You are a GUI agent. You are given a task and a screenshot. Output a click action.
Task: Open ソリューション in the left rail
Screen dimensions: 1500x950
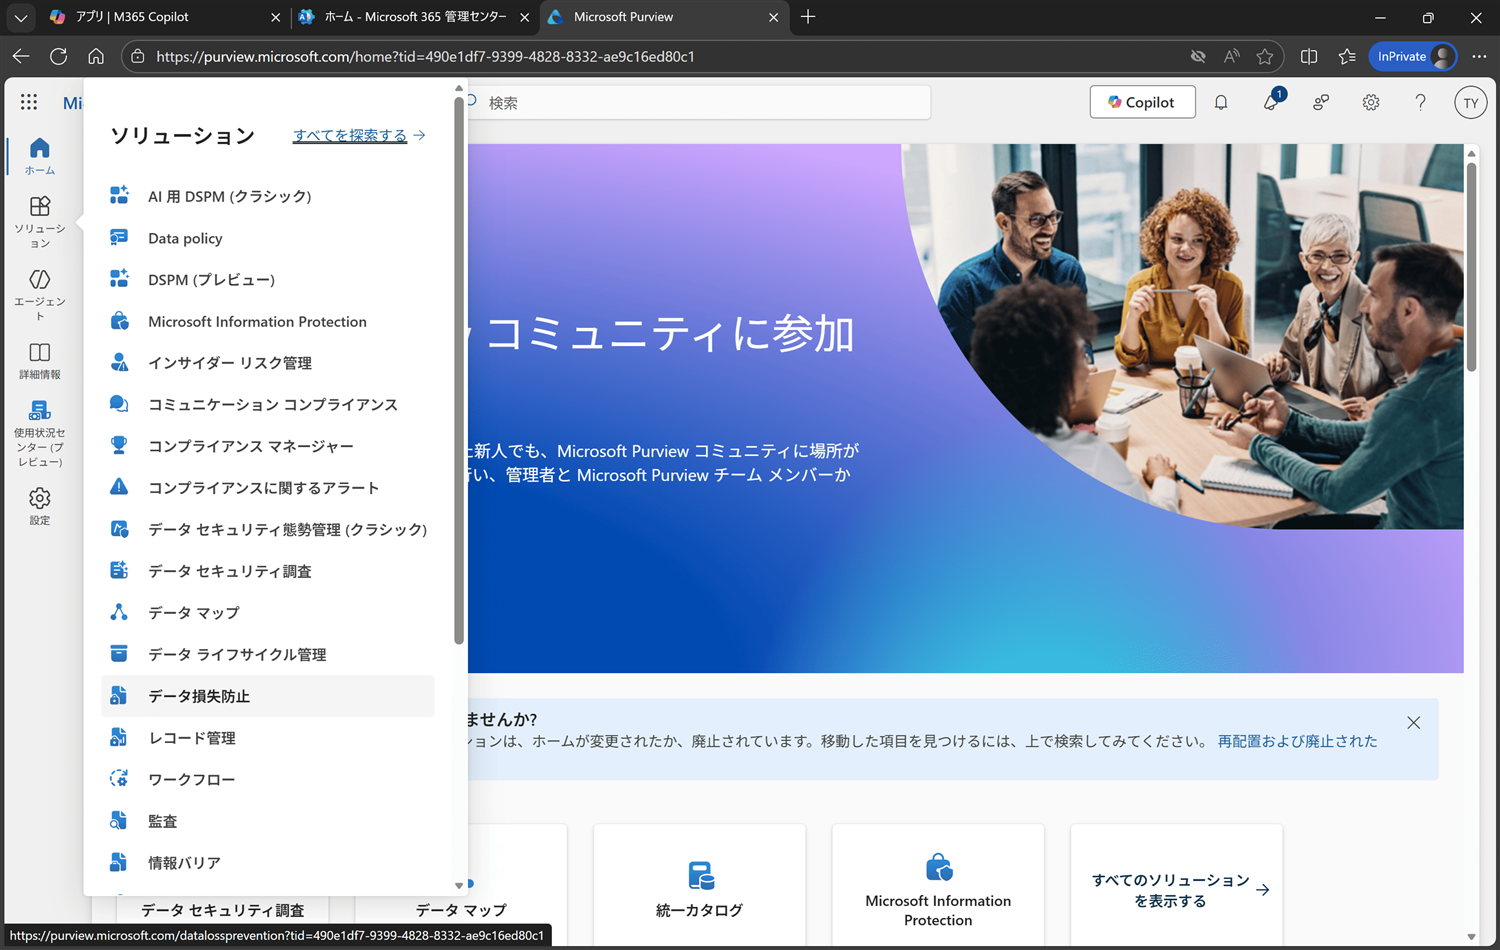pyautogui.click(x=40, y=222)
